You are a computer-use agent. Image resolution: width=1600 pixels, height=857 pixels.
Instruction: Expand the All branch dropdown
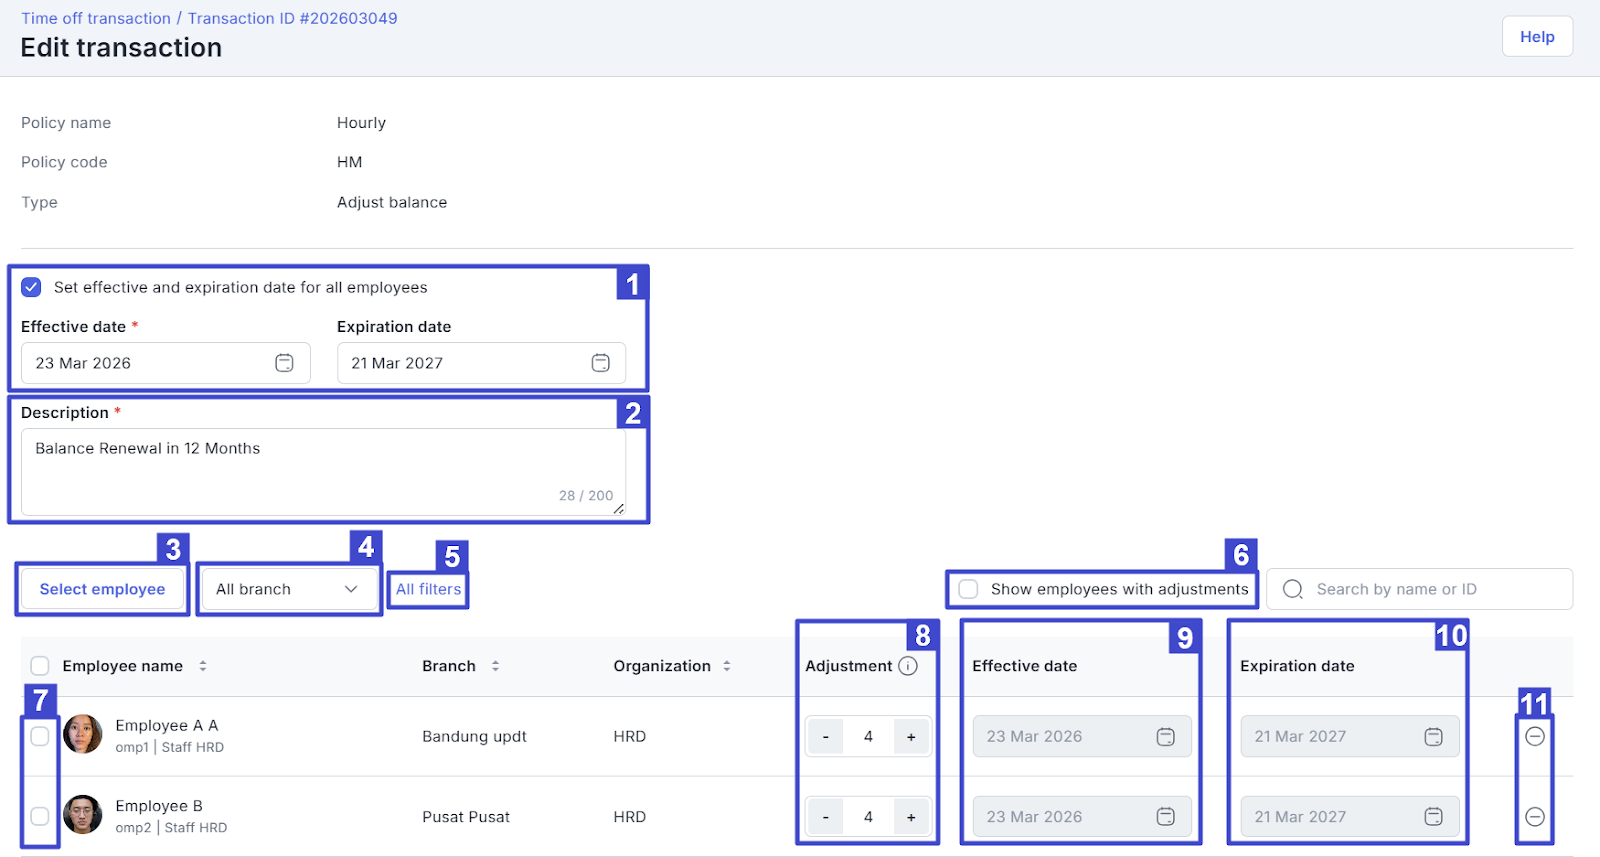(288, 589)
